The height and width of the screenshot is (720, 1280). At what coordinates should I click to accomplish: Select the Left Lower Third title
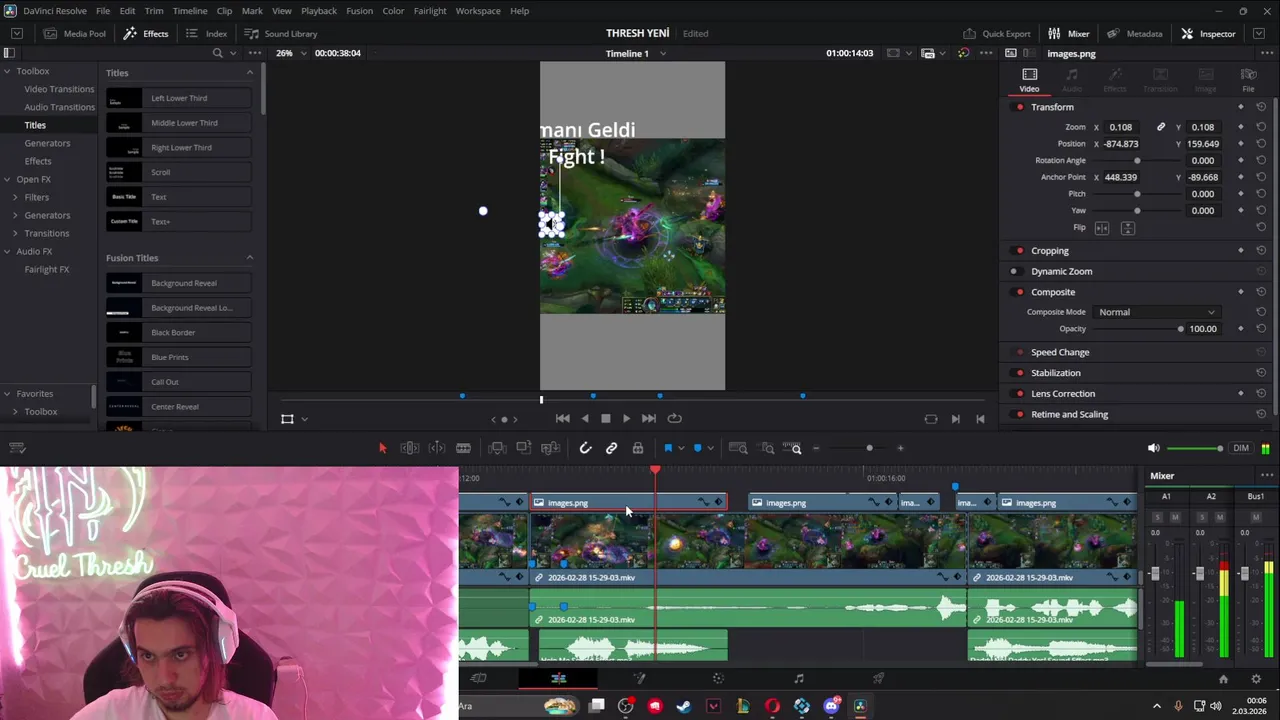[179, 98]
